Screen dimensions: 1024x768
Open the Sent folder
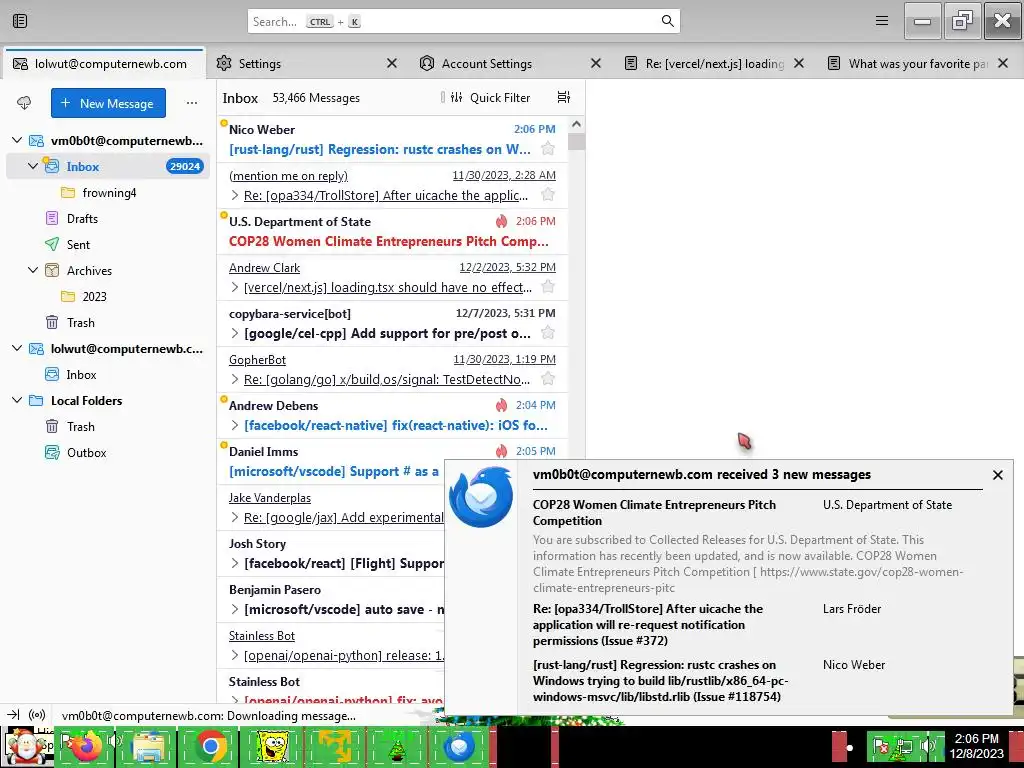click(x=78, y=244)
